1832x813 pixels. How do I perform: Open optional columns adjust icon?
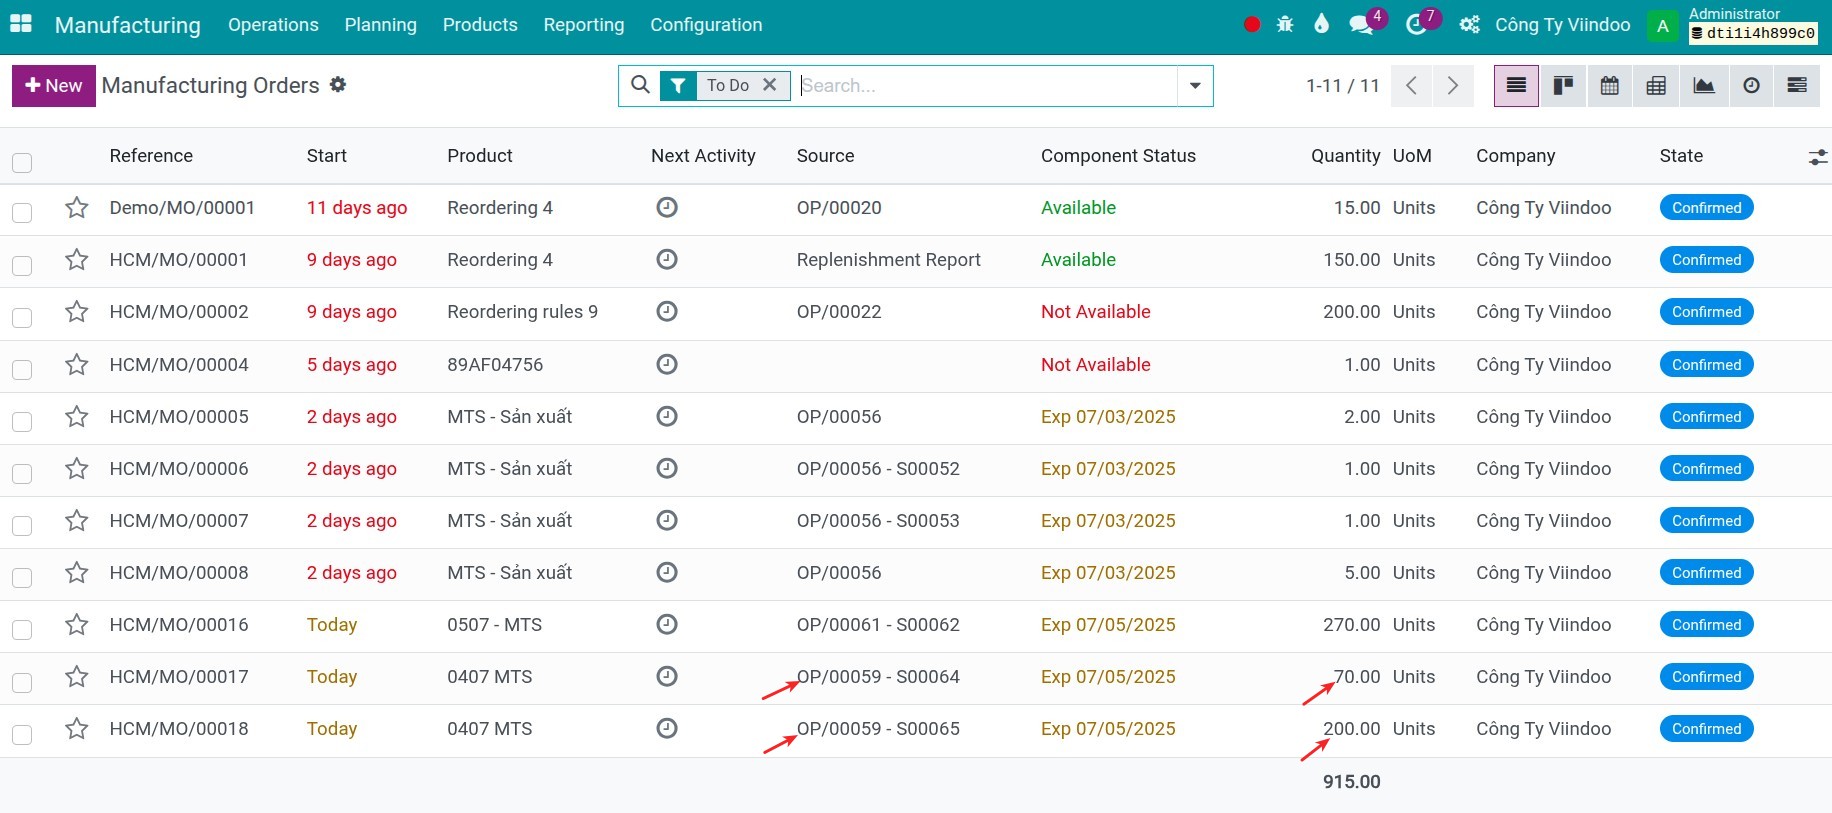click(1817, 157)
